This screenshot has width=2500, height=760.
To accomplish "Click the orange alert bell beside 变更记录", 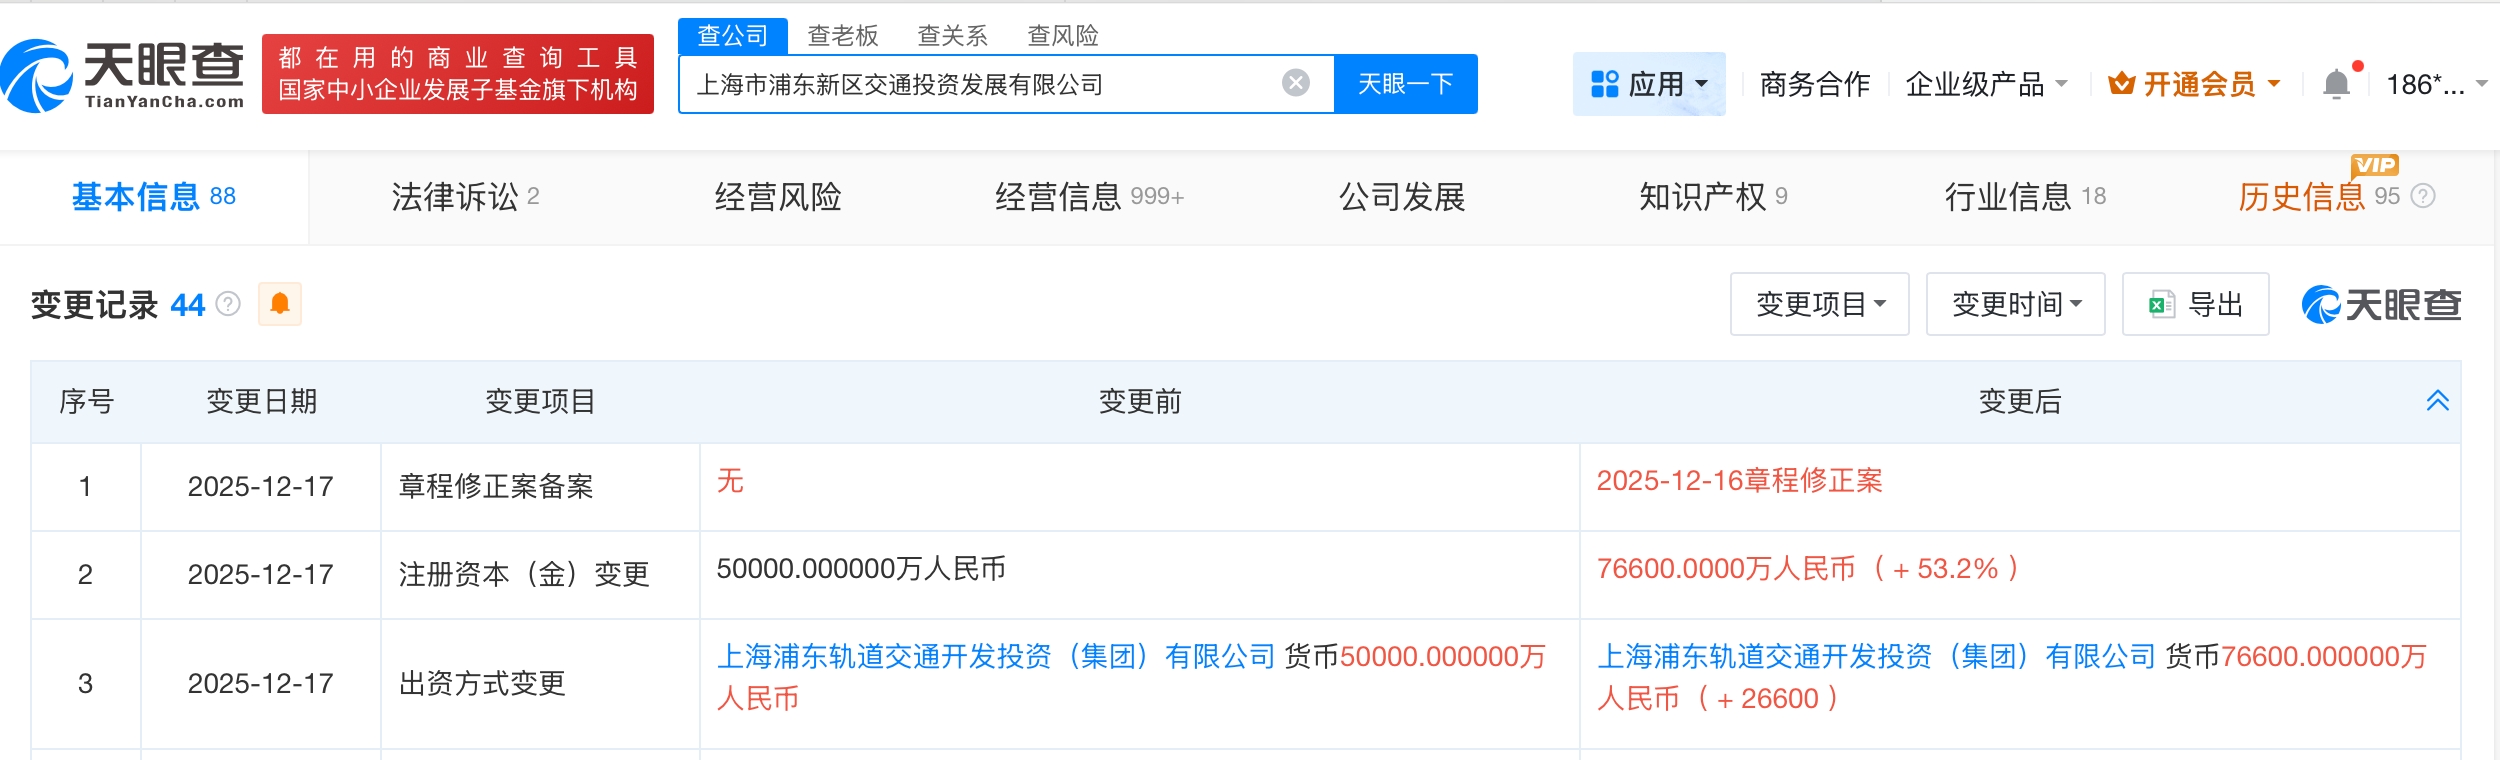I will (280, 304).
